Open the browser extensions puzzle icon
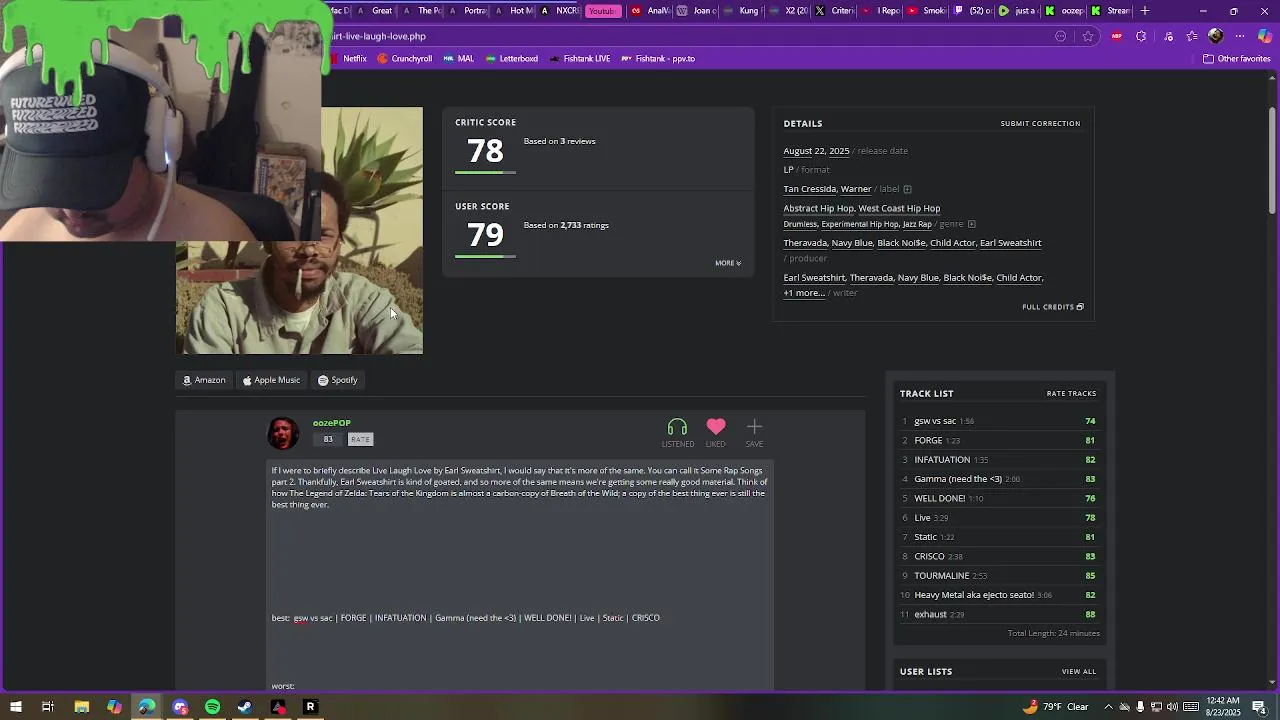The image size is (1280, 720). tap(1141, 36)
